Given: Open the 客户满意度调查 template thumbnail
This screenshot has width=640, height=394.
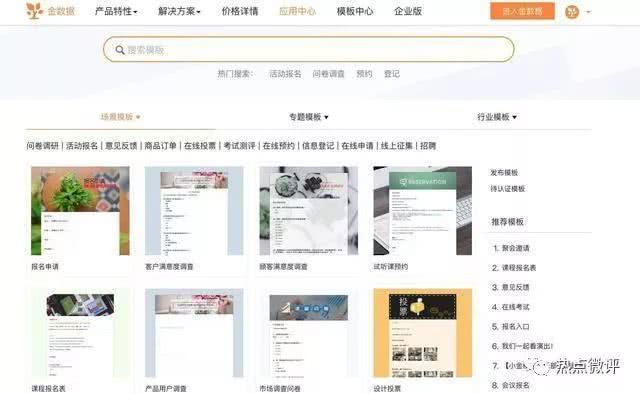Looking at the screenshot, I should [194, 211].
